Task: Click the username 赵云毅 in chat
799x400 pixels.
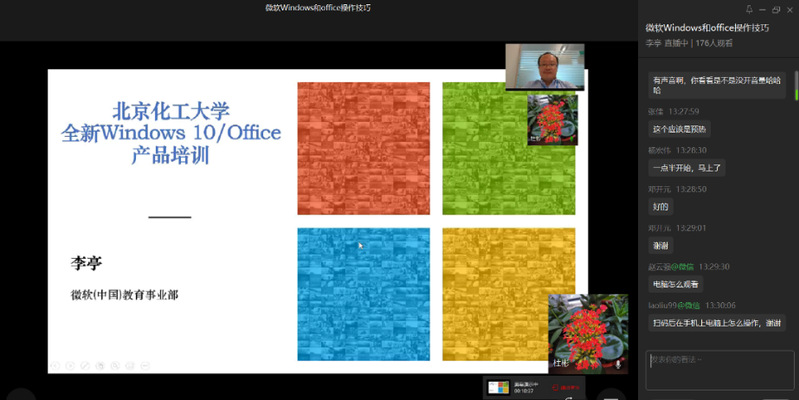Action: coord(659,267)
